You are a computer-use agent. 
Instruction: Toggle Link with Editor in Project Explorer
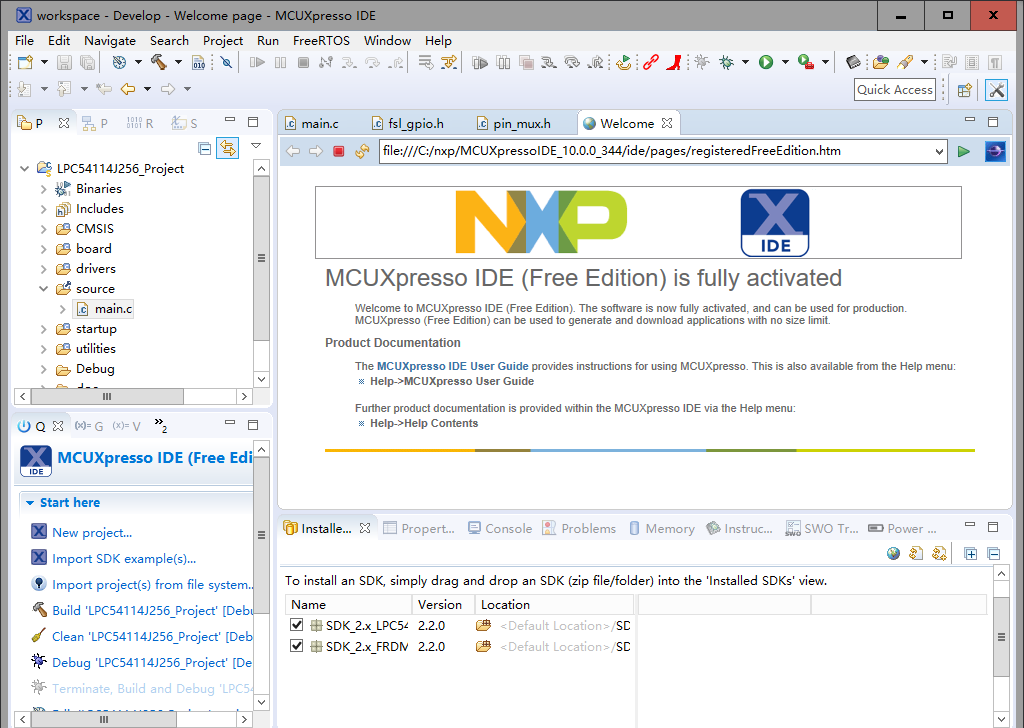[x=227, y=148]
